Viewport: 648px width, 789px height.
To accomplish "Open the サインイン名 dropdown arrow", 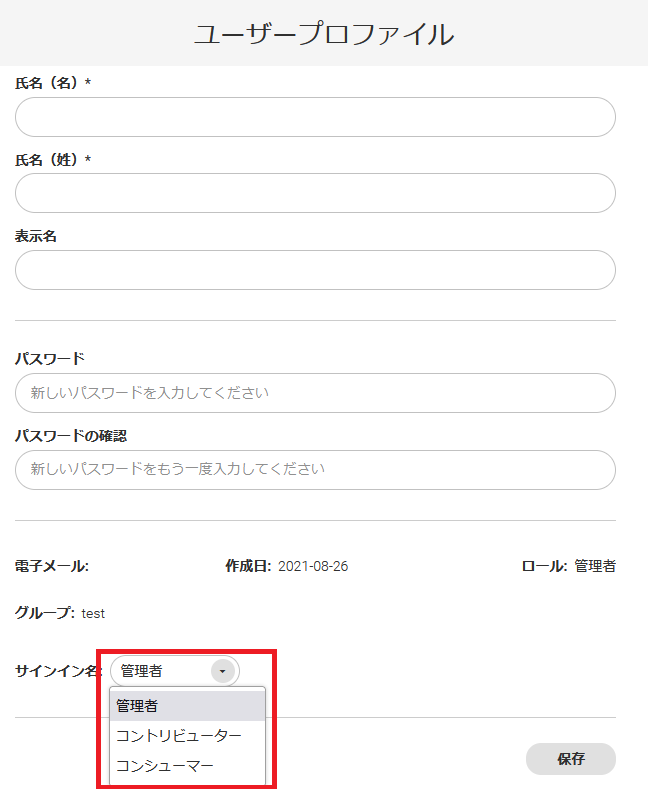I will [x=223, y=671].
